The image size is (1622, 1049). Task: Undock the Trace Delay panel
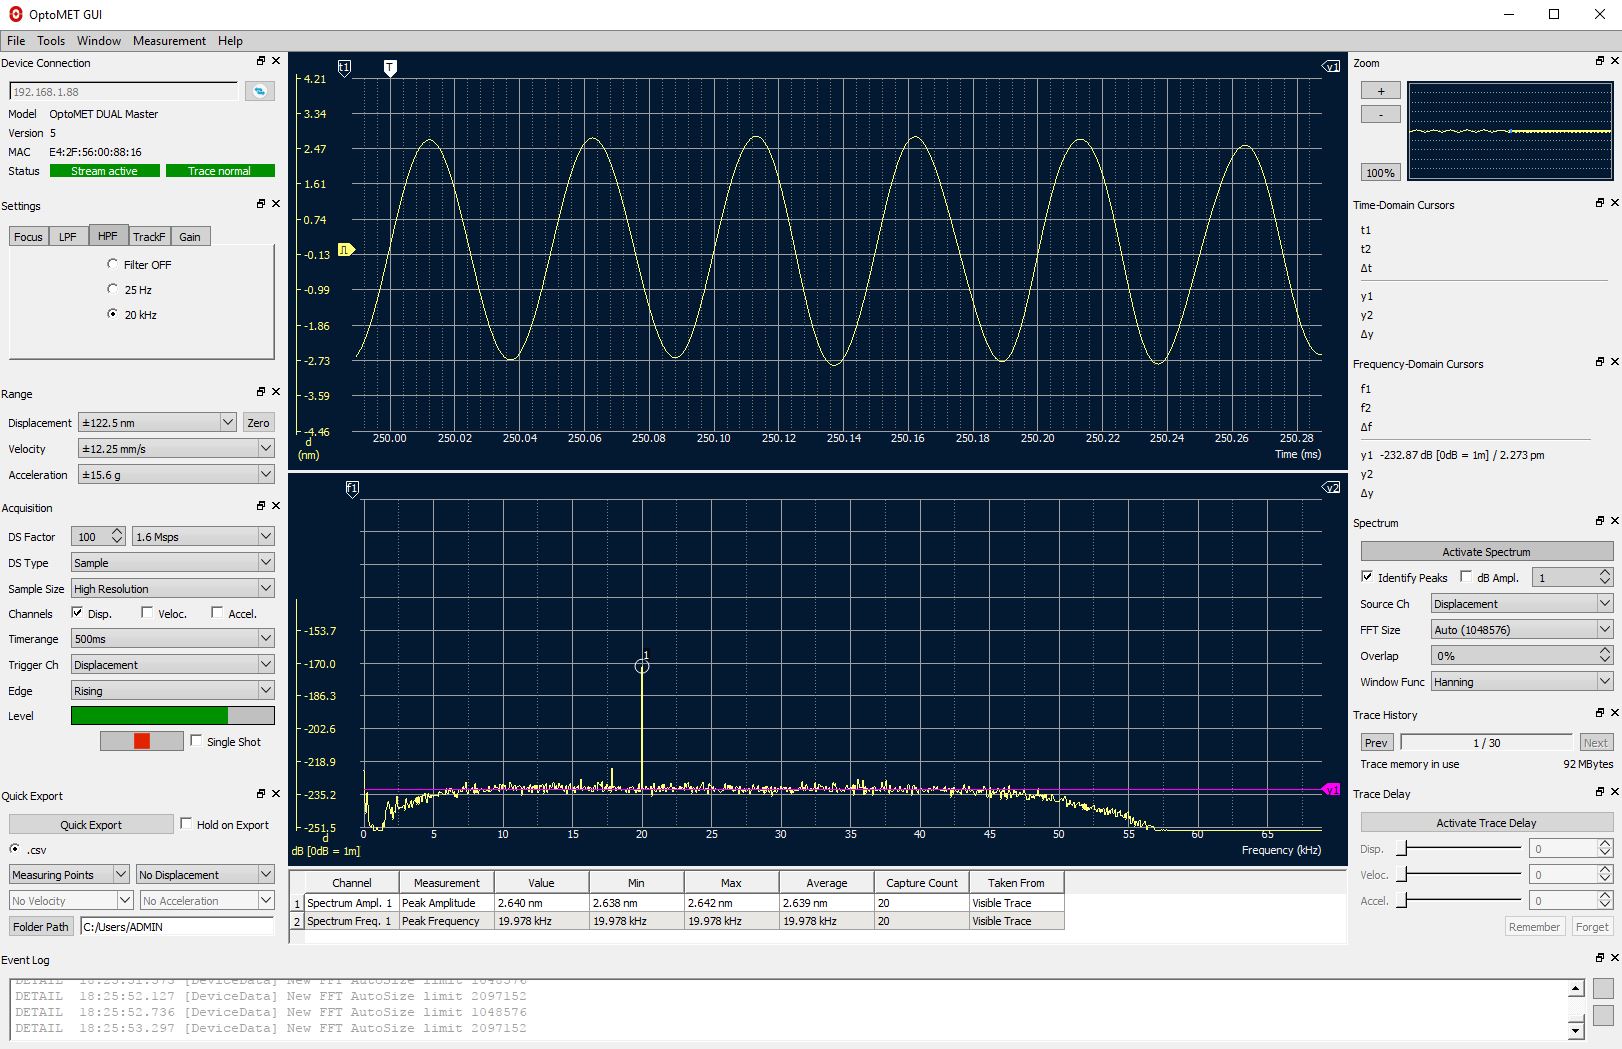pyautogui.click(x=1600, y=791)
